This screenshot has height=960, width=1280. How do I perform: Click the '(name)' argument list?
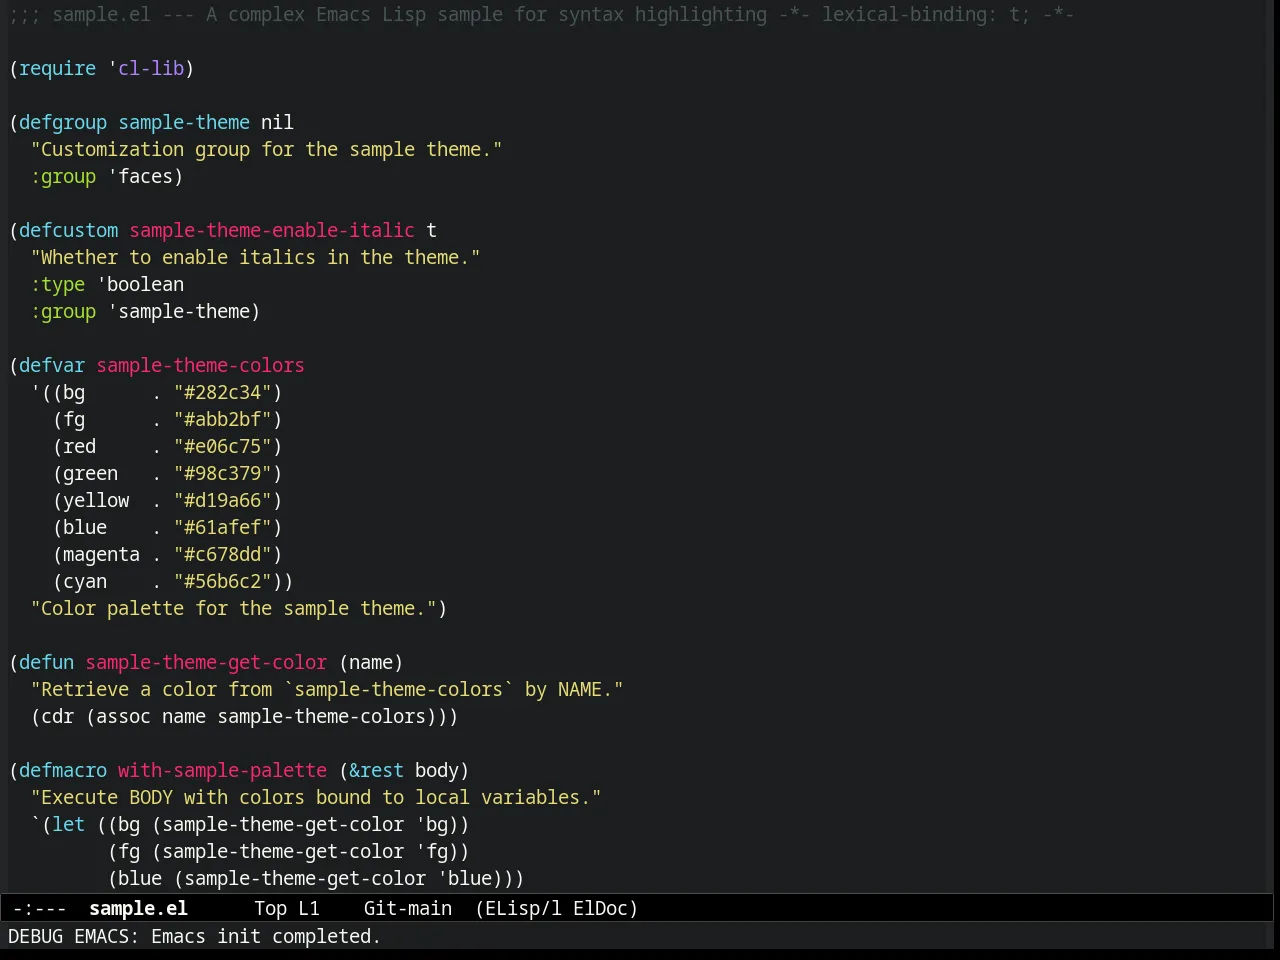point(371,662)
